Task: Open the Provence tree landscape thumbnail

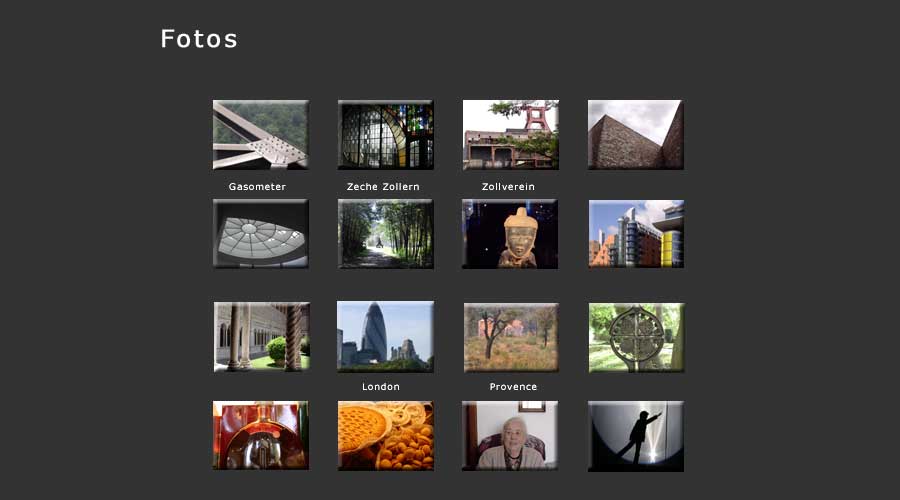Action: point(511,338)
